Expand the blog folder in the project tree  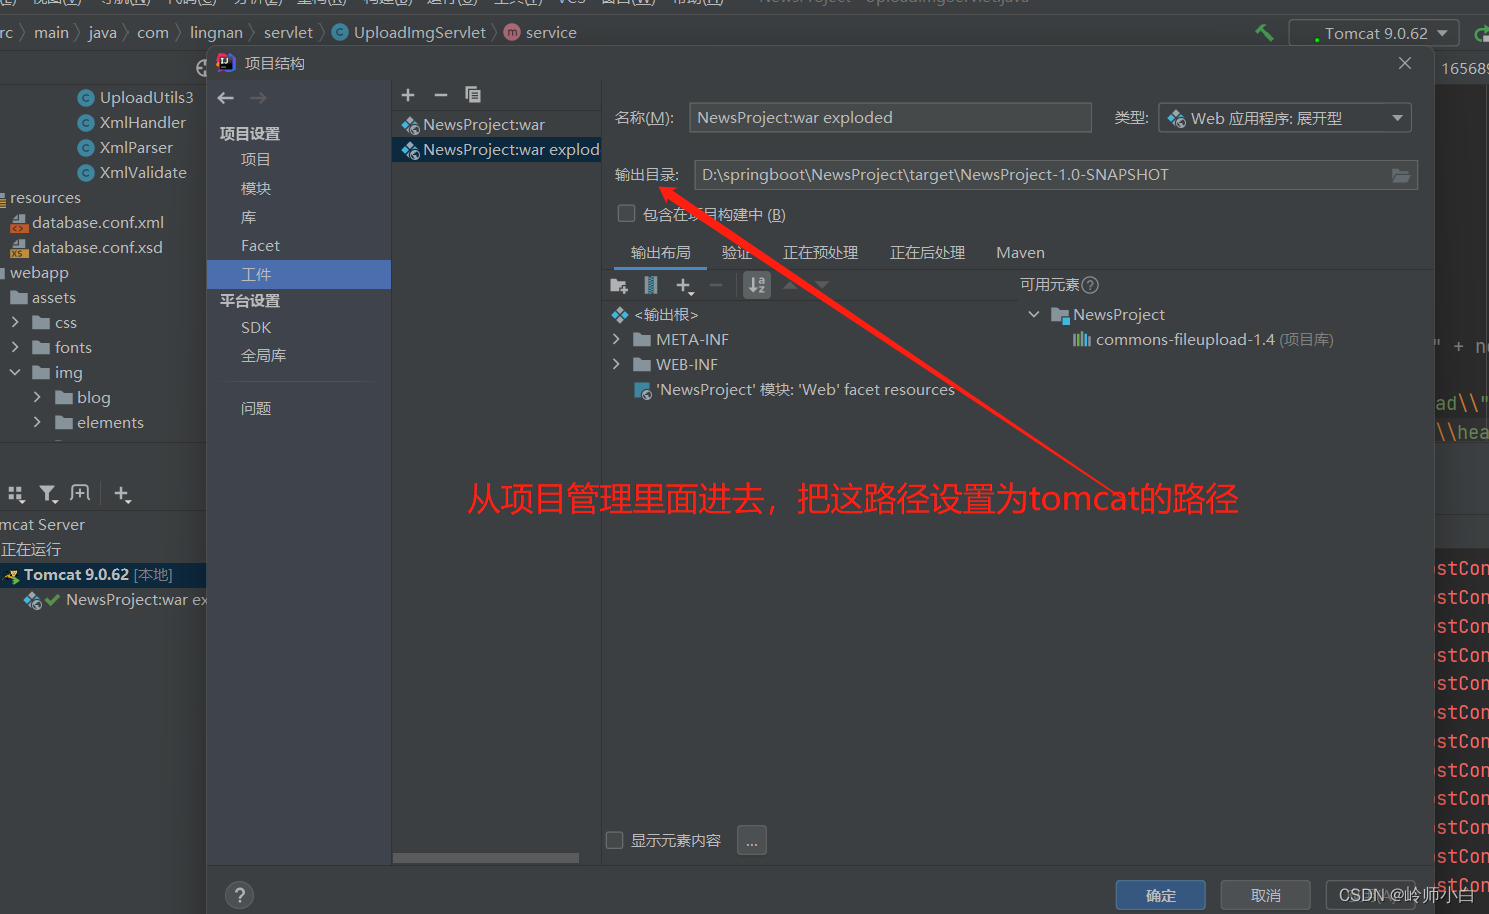click(38, 398)
